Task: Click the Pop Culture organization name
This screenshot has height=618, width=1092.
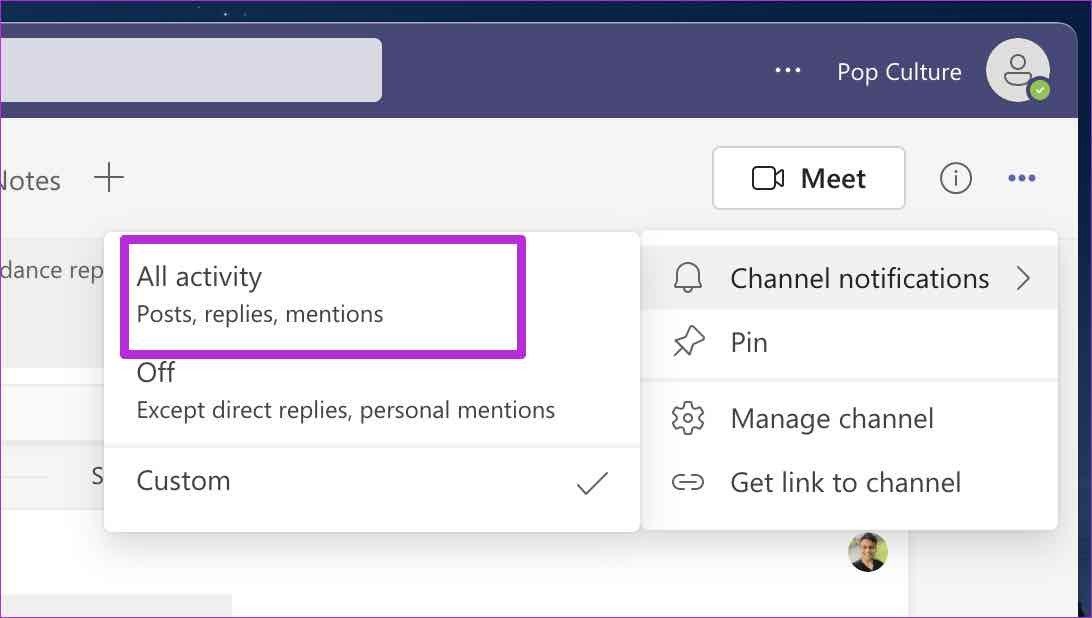Action: (x=899, y=72)
